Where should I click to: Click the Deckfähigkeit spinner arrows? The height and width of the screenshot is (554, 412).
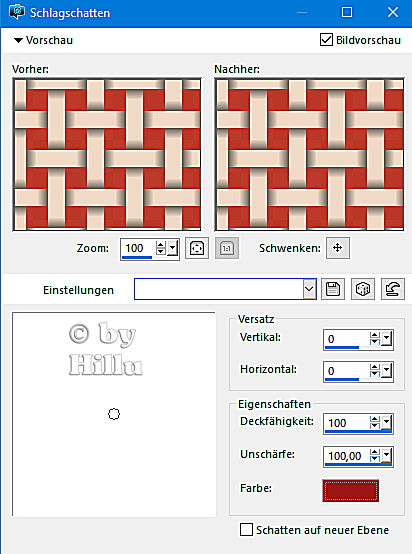point(375,423)
